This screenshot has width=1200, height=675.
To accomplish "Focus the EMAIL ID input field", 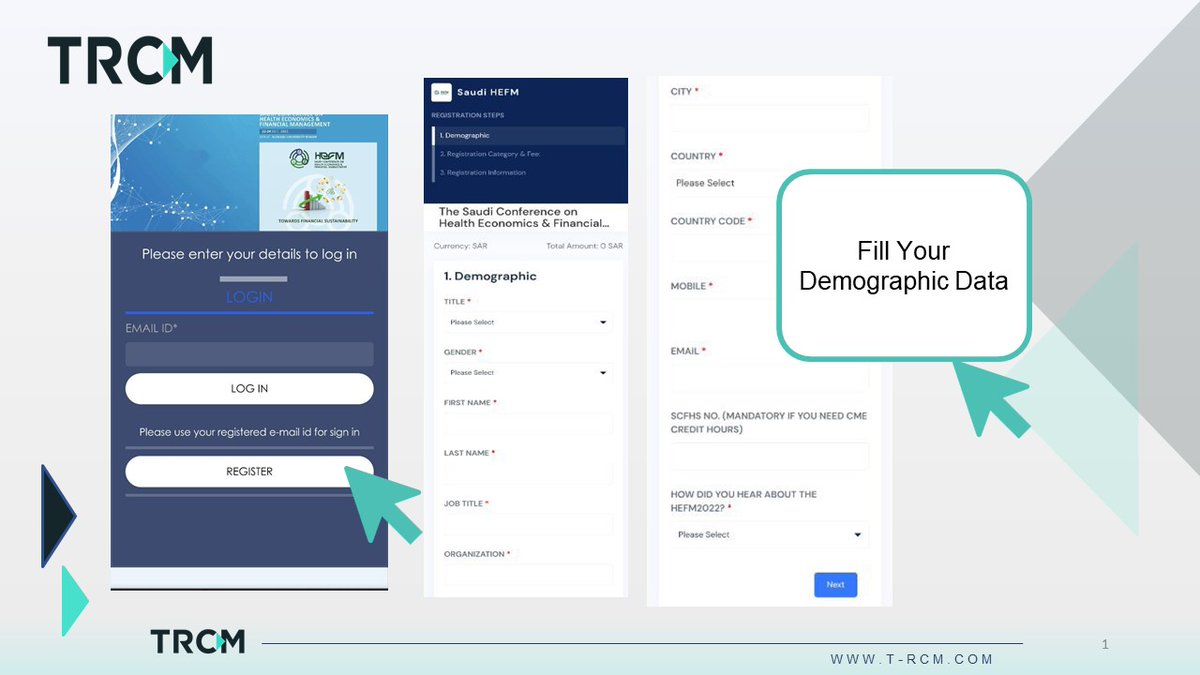I will click(x=249, y=354).
